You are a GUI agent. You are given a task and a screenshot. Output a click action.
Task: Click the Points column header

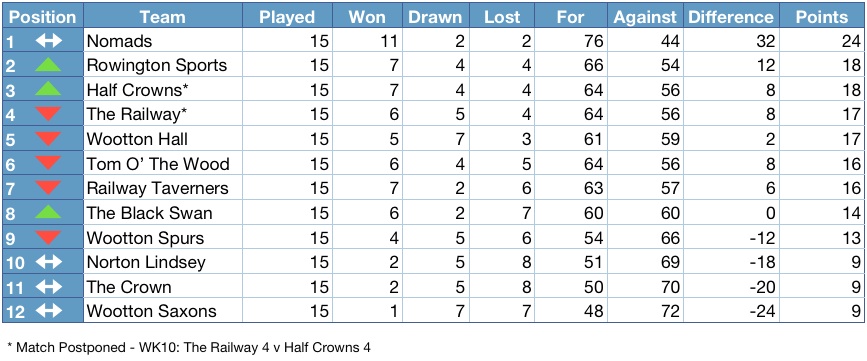pos(822,17)
